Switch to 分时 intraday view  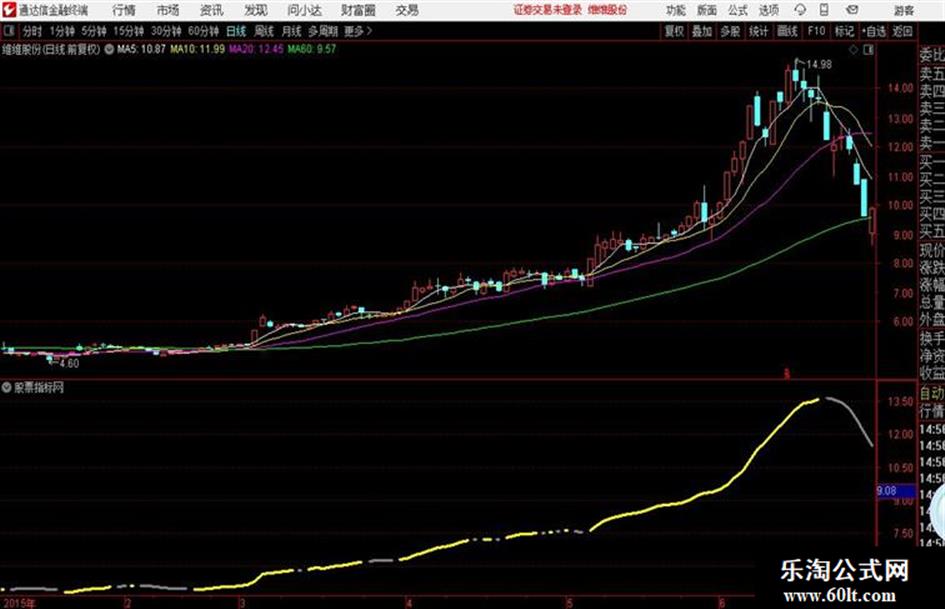click(x=32, y=31)
